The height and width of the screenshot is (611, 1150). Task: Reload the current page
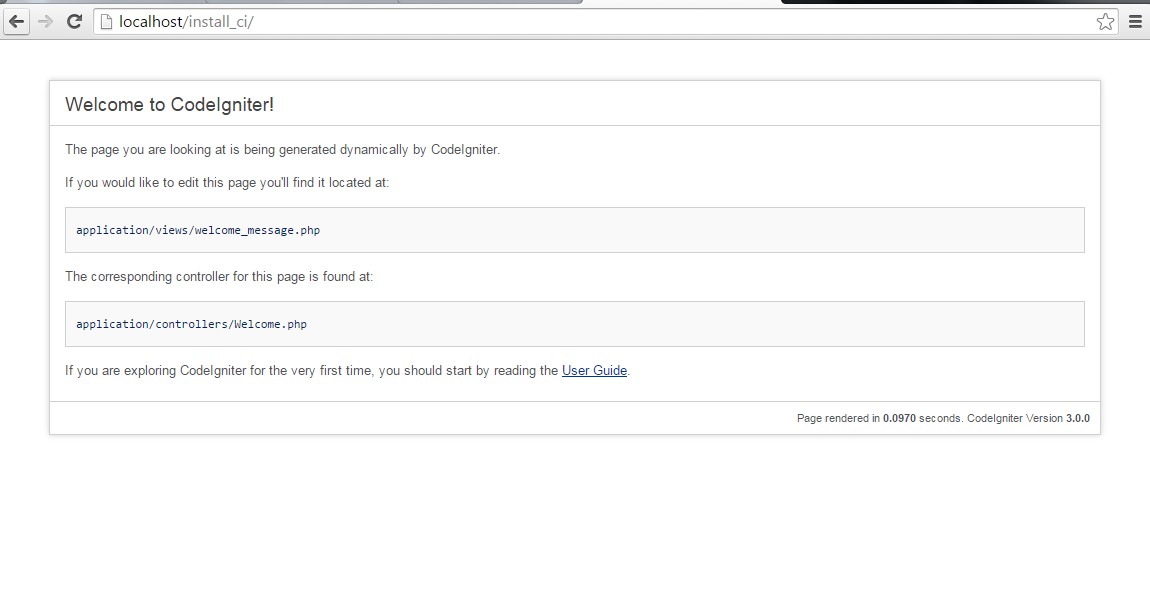(x=74, y=21)
